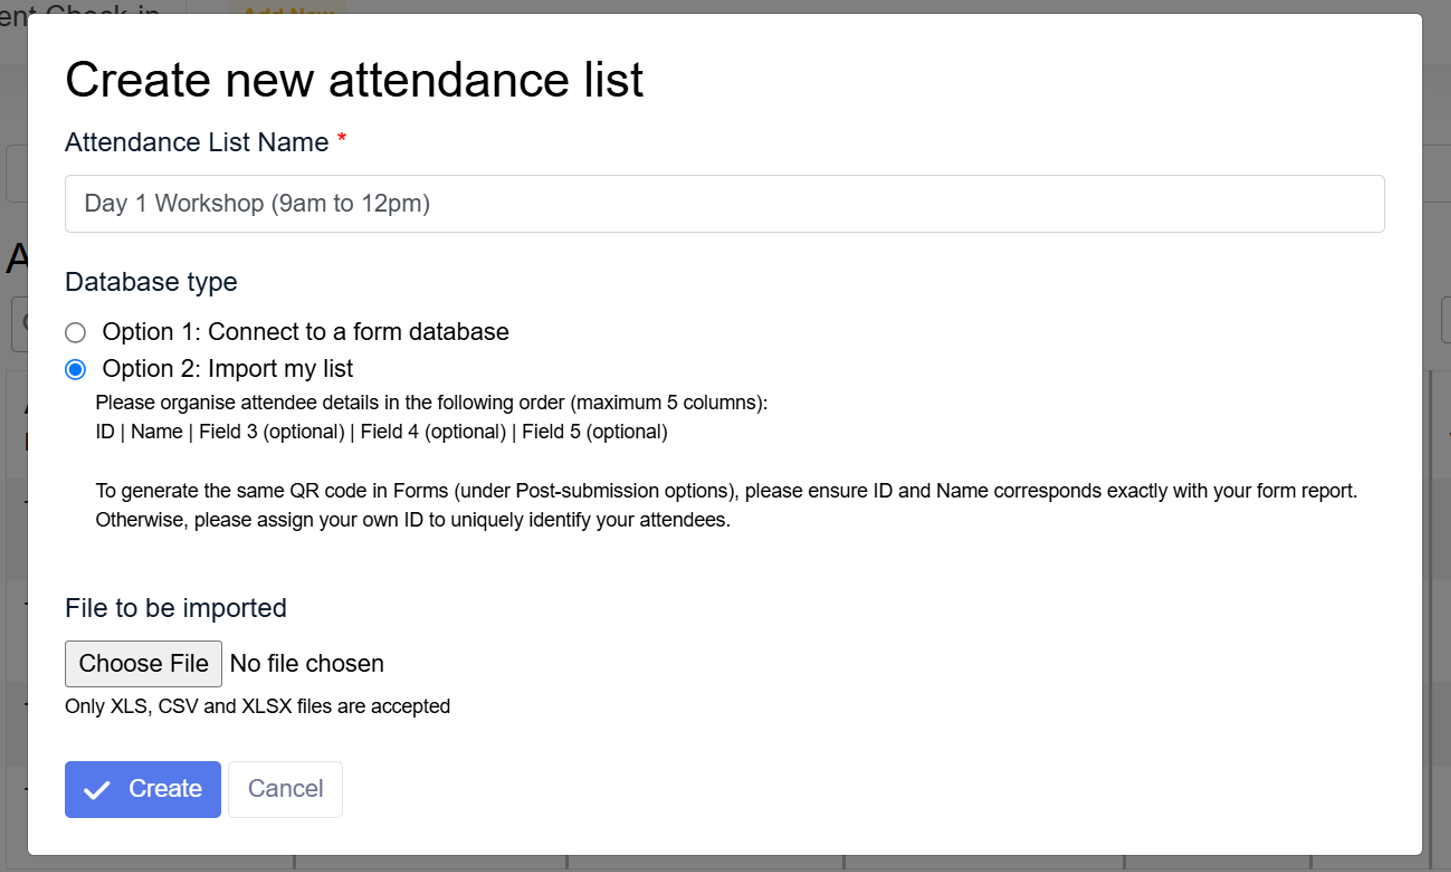The width and height of the screenshot is (1451, 872).
Task: Click the column order line starting 'ID | Name'
Action: click(381, 432)
